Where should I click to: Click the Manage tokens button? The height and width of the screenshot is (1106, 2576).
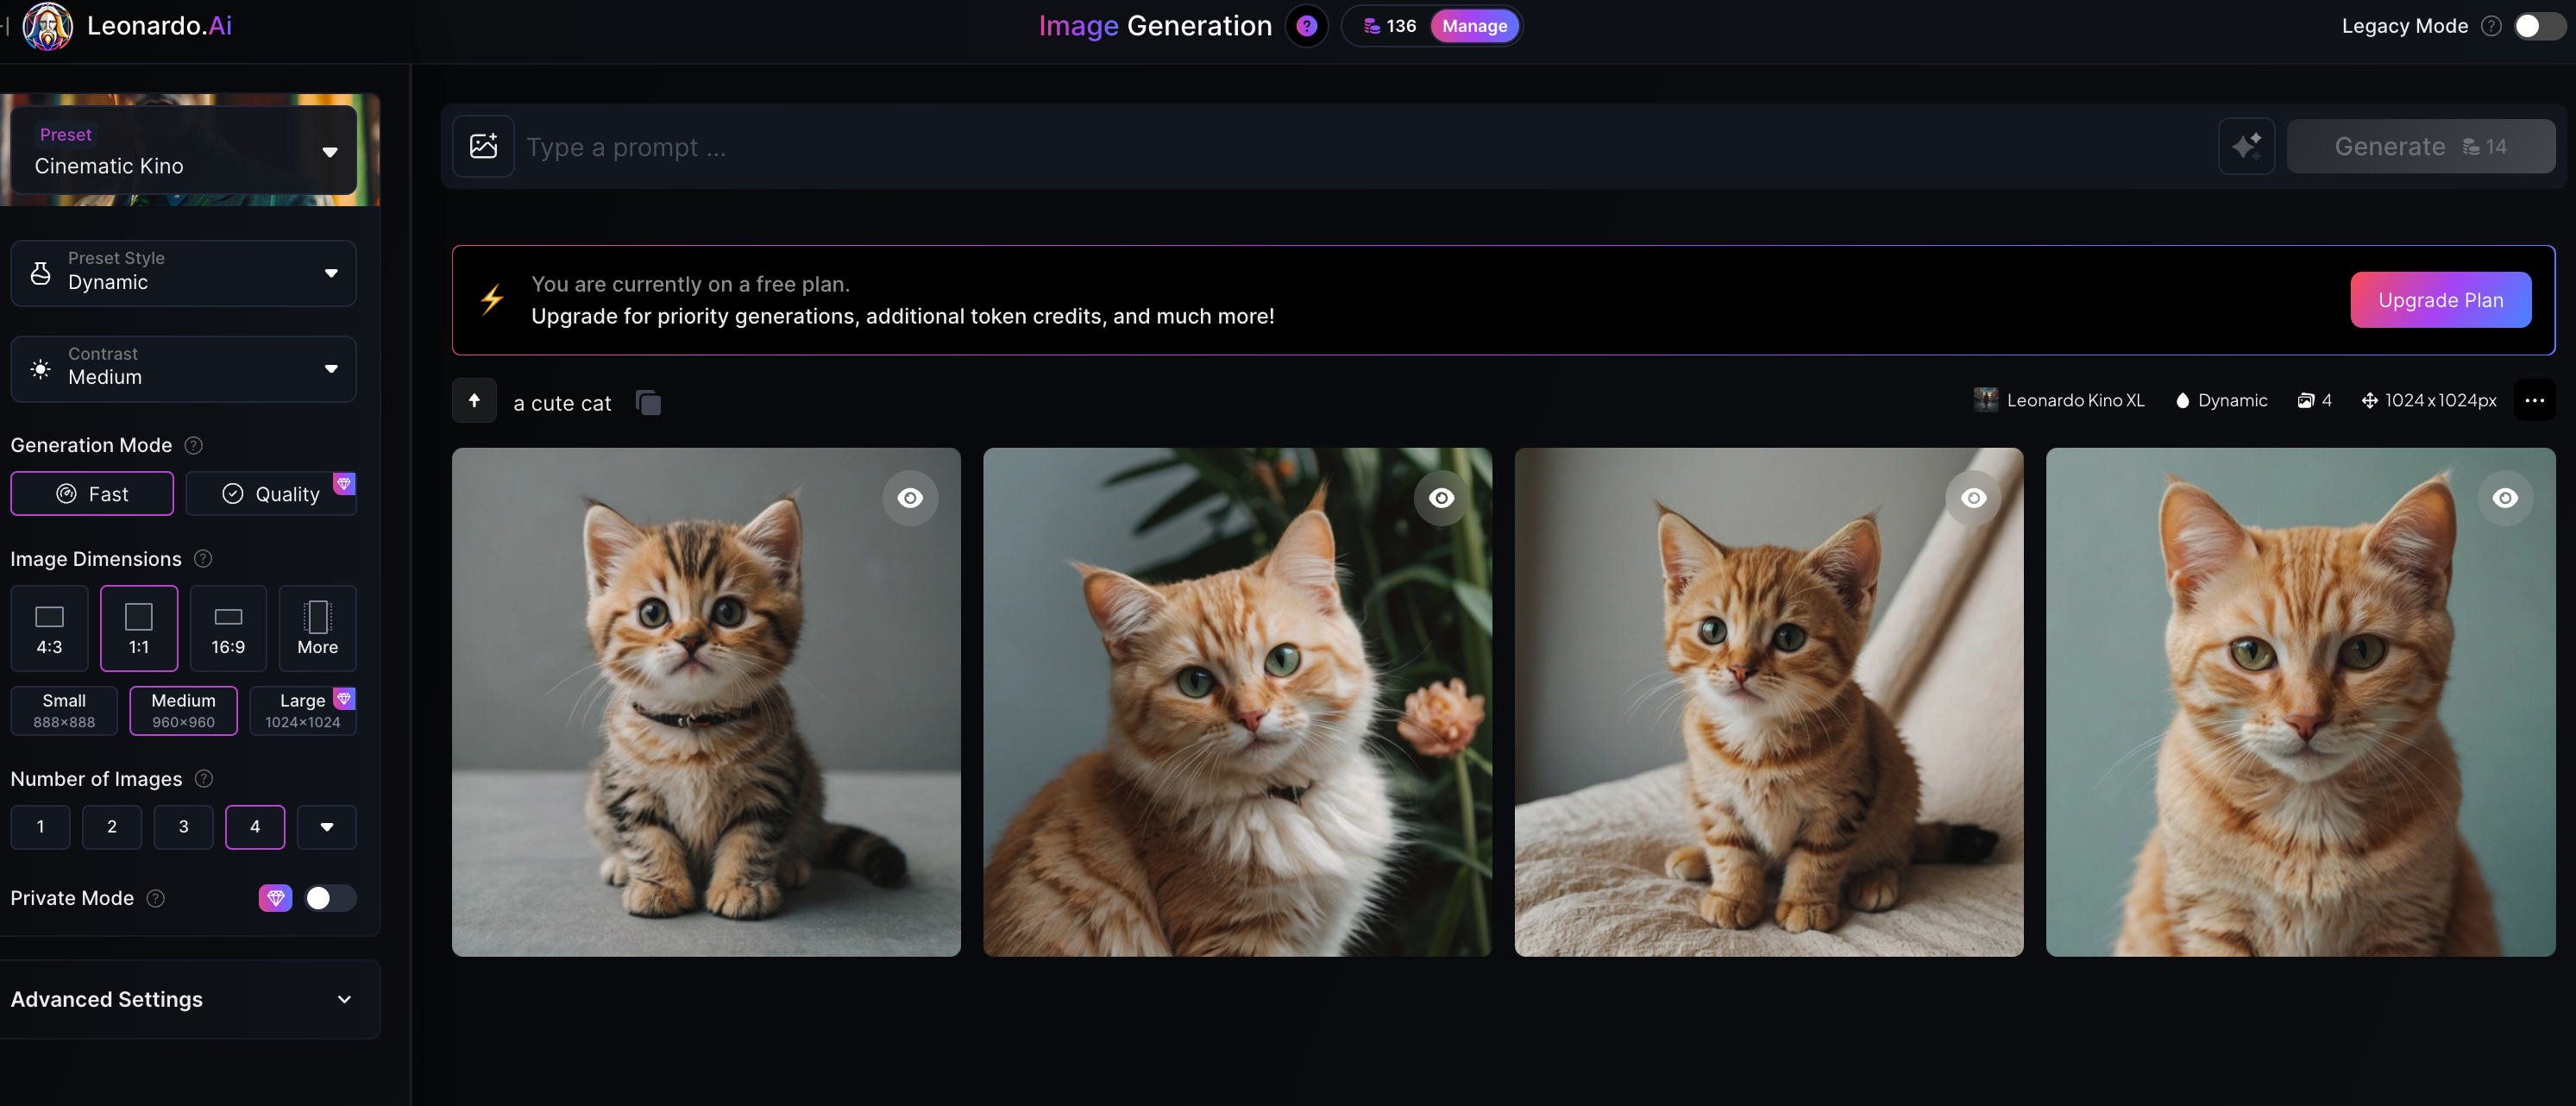click(1474, 26)
